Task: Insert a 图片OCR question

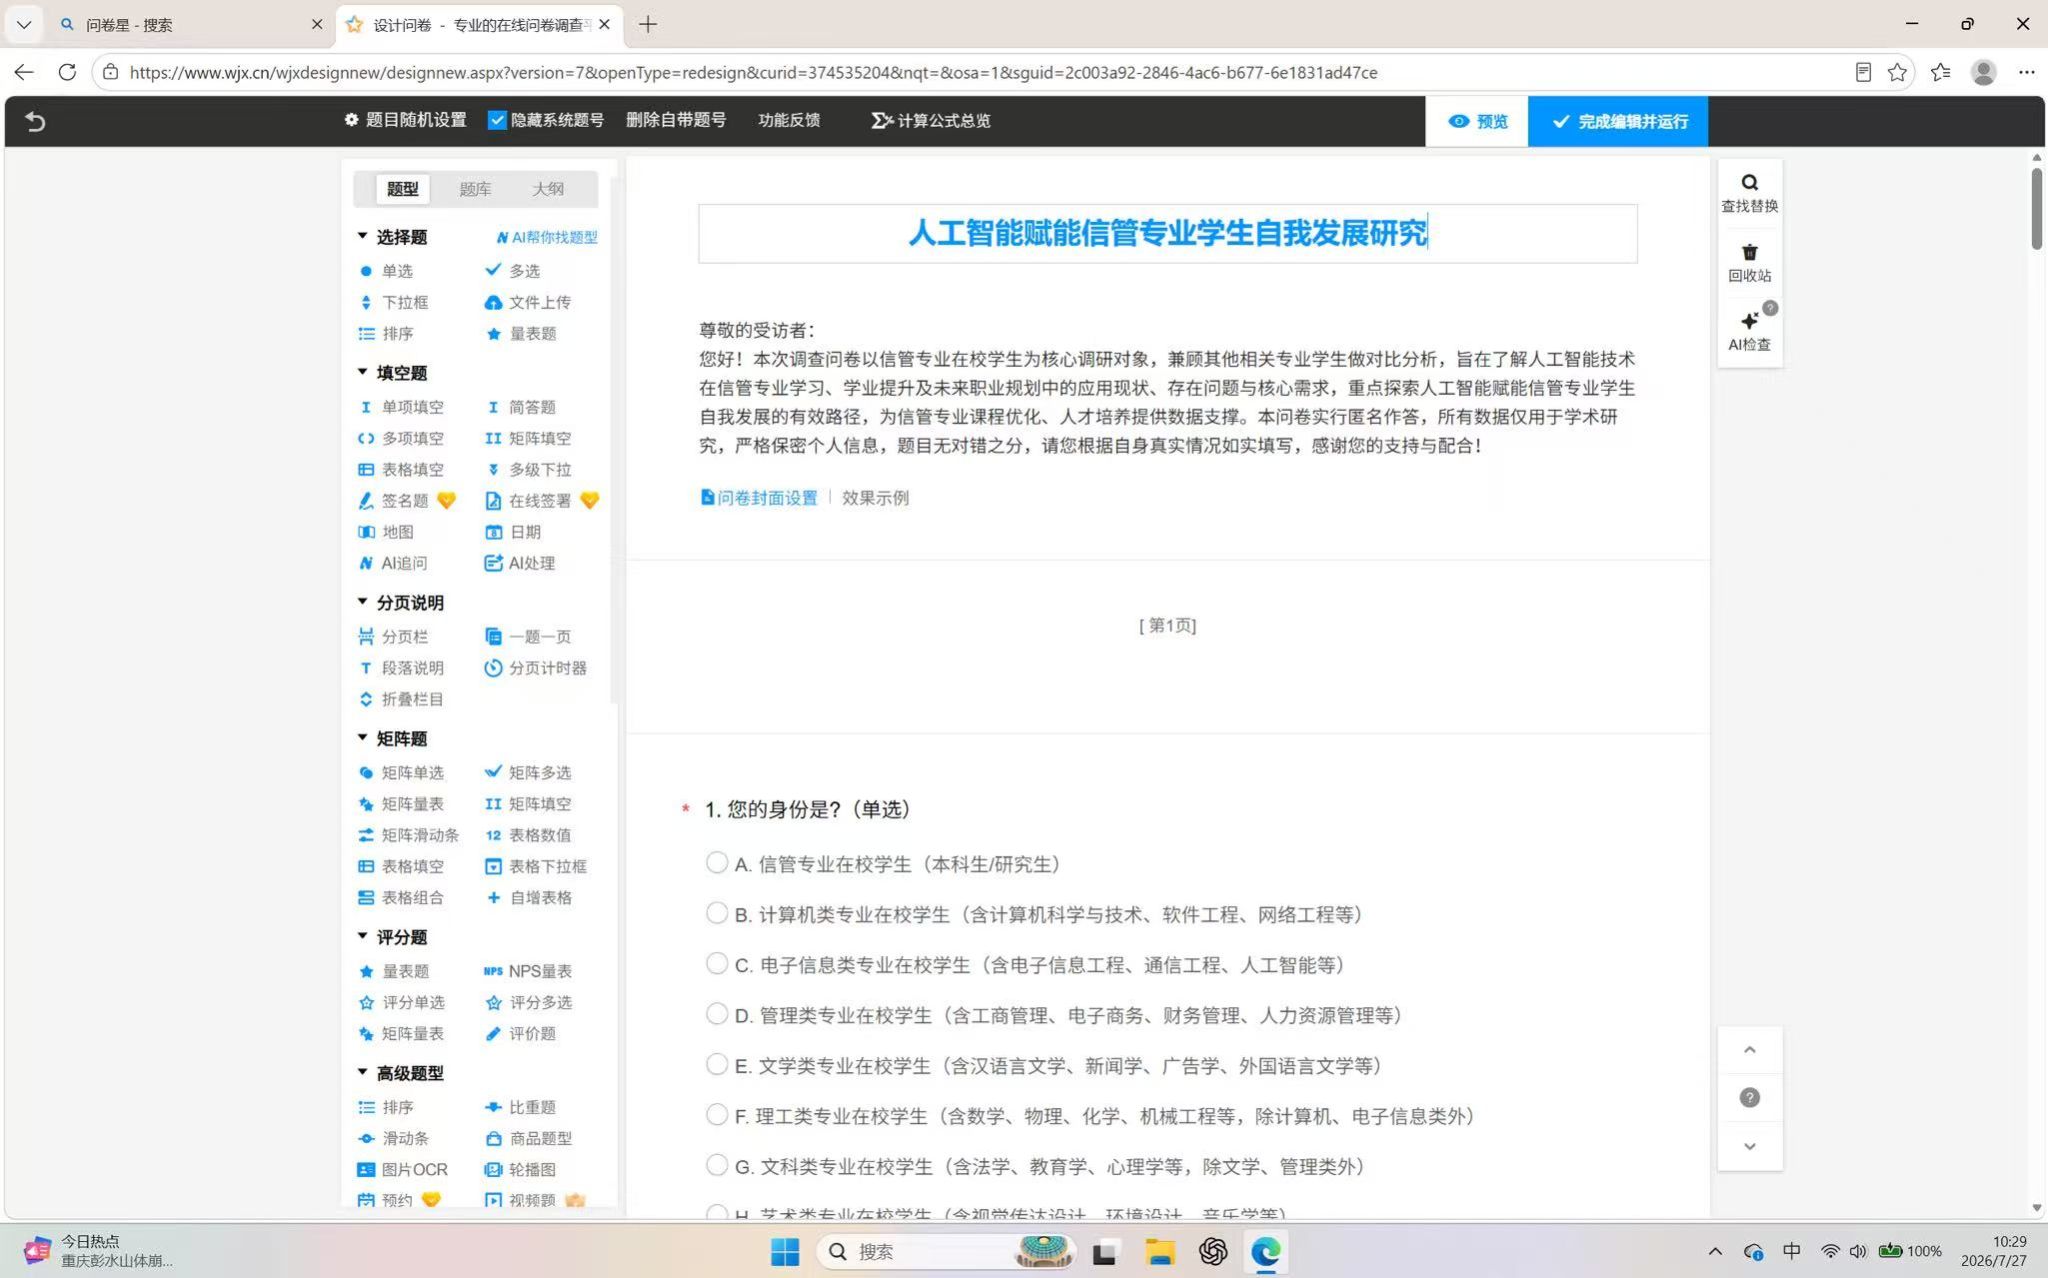Action: tap(402, 1169)
